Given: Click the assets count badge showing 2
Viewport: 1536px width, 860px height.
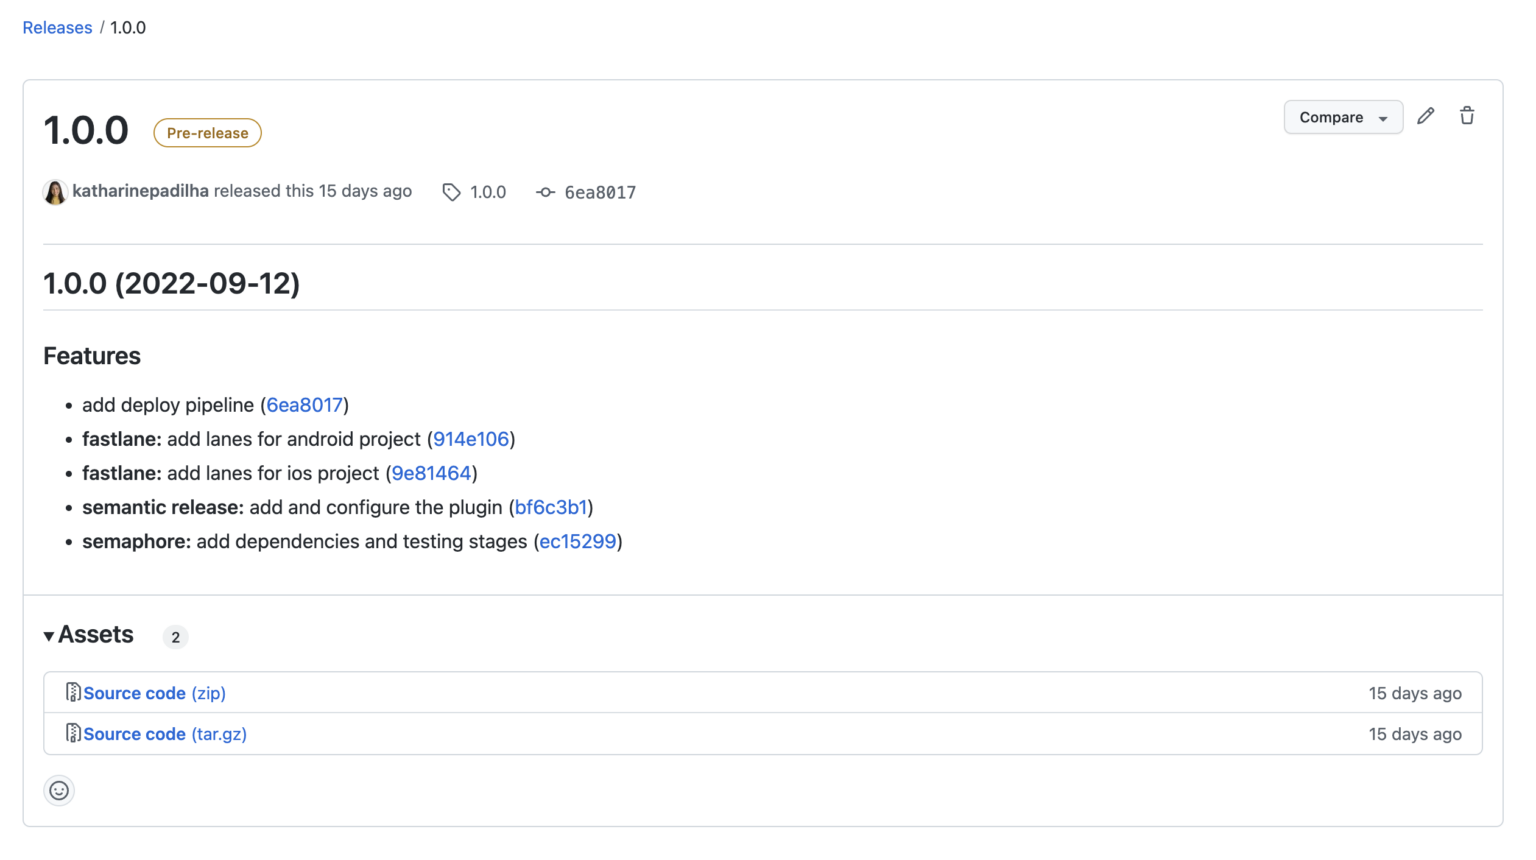Looking at the screenshot, I should (x=175, y=636).
